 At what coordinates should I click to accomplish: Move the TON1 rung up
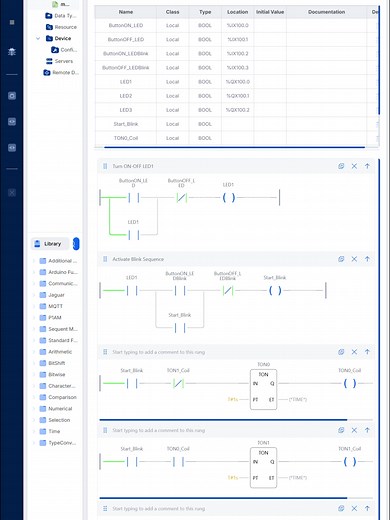click(367, 430)
